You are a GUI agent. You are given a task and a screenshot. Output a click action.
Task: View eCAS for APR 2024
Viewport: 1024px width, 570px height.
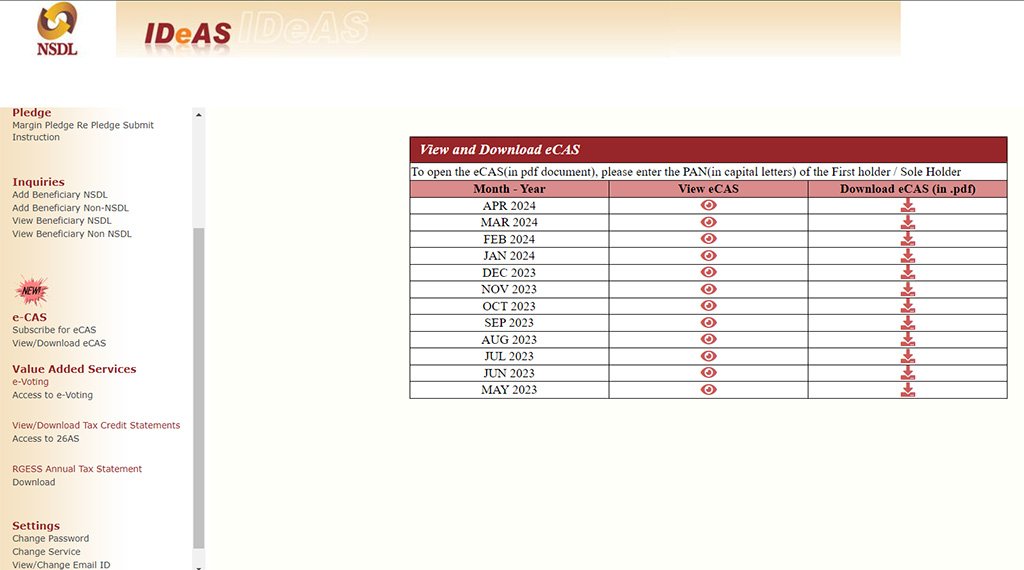point(709,205)
